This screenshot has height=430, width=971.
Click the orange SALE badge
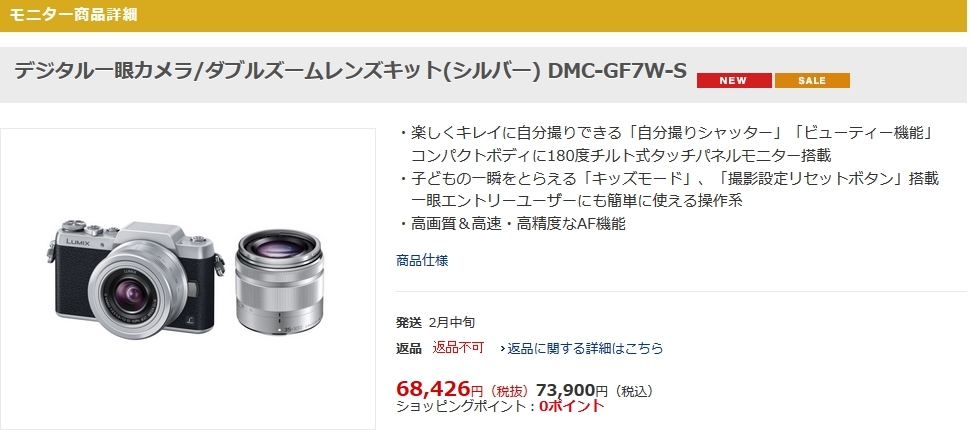[812, 81]
